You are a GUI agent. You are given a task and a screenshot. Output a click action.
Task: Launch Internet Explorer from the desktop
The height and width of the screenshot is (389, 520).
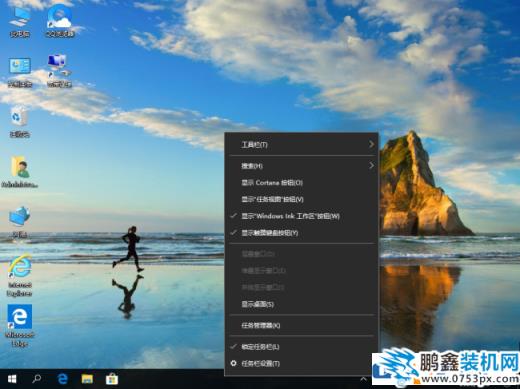coord(20,276)
